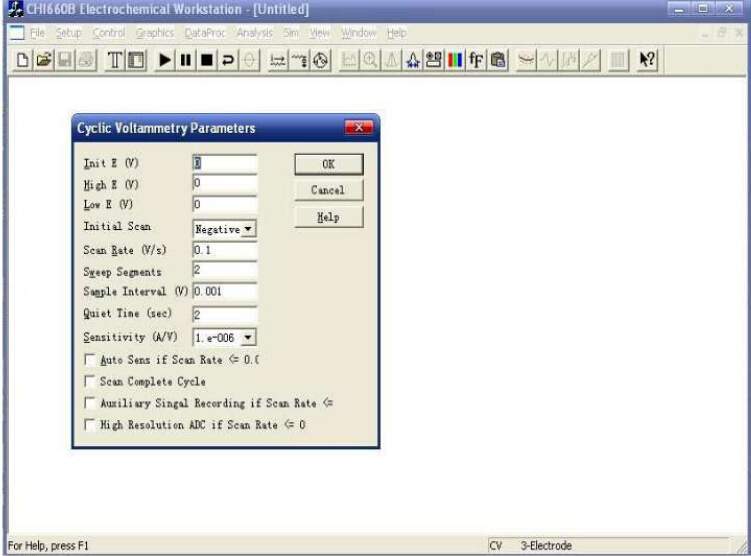Image resolution: width=751 pixels, height=556 pixels.
Task: Close the Cyclic Voltammetry Parameters dialog
Action: pos(358,127)
